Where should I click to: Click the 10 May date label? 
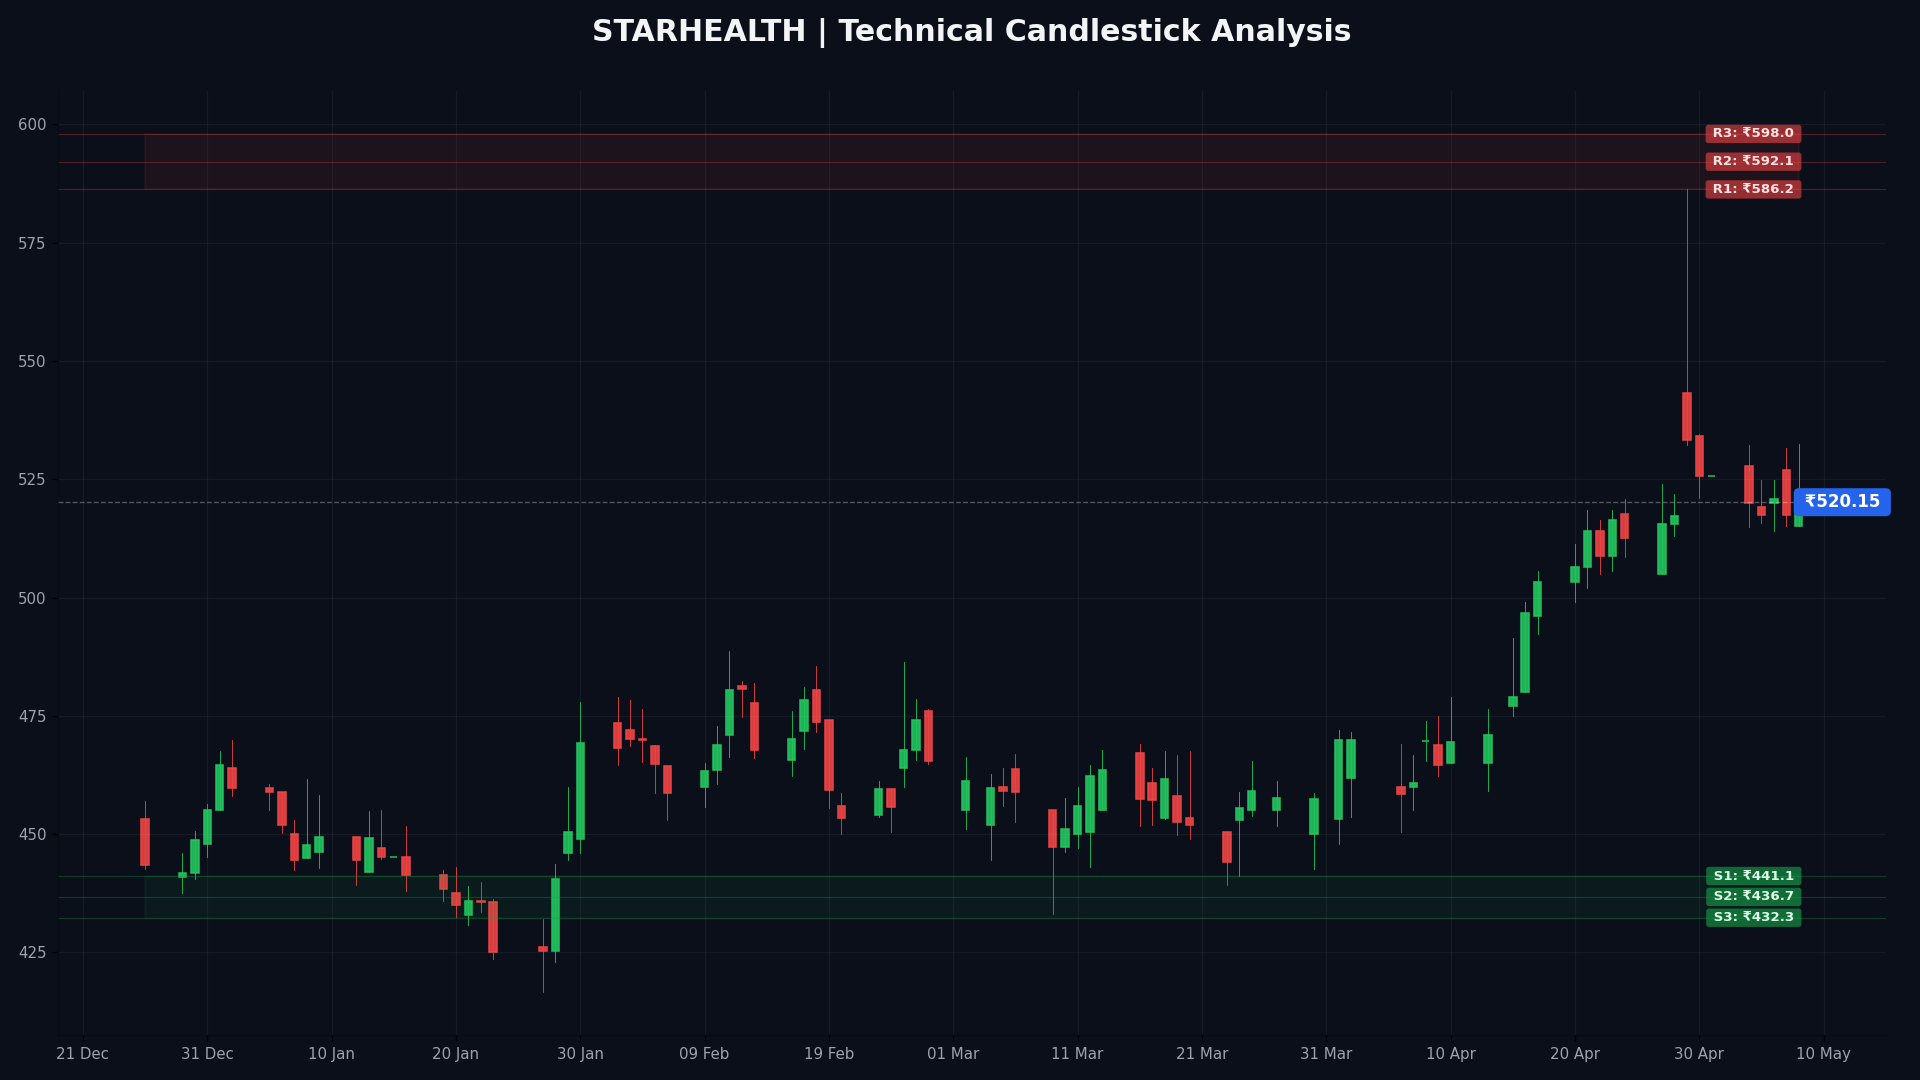[x=1824, y=1054]
